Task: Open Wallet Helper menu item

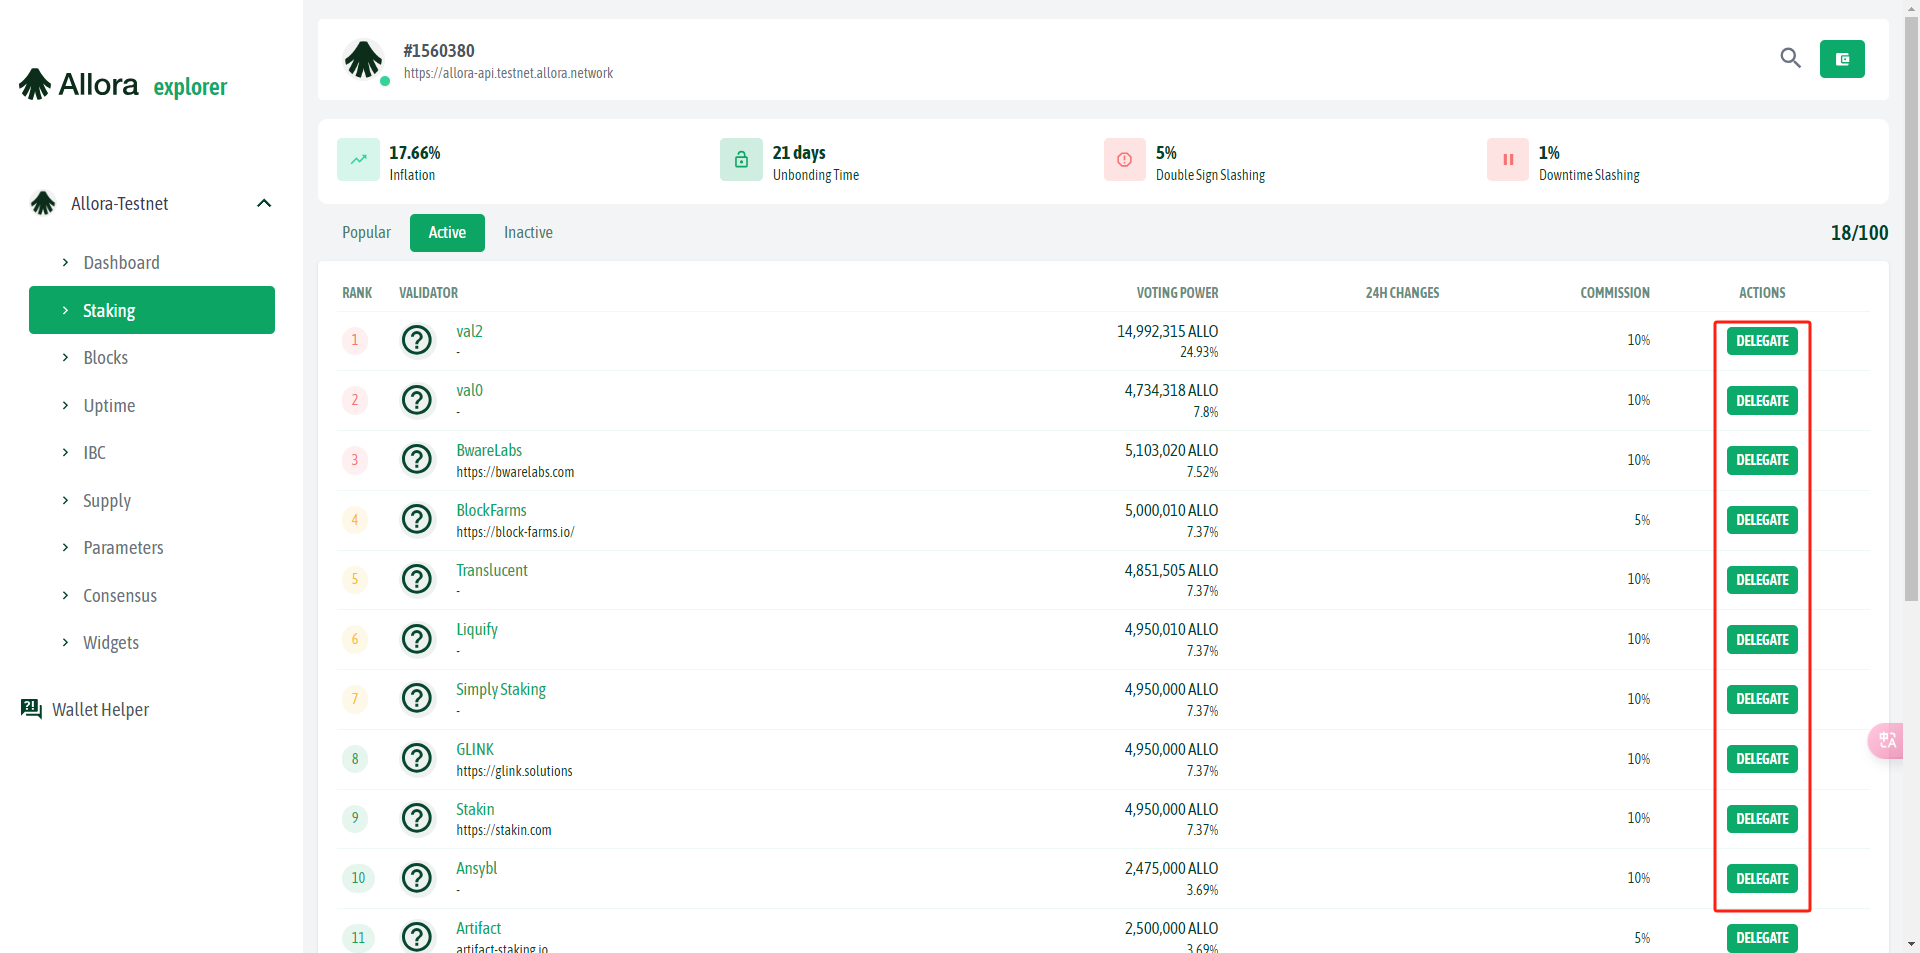Action: 100,709
